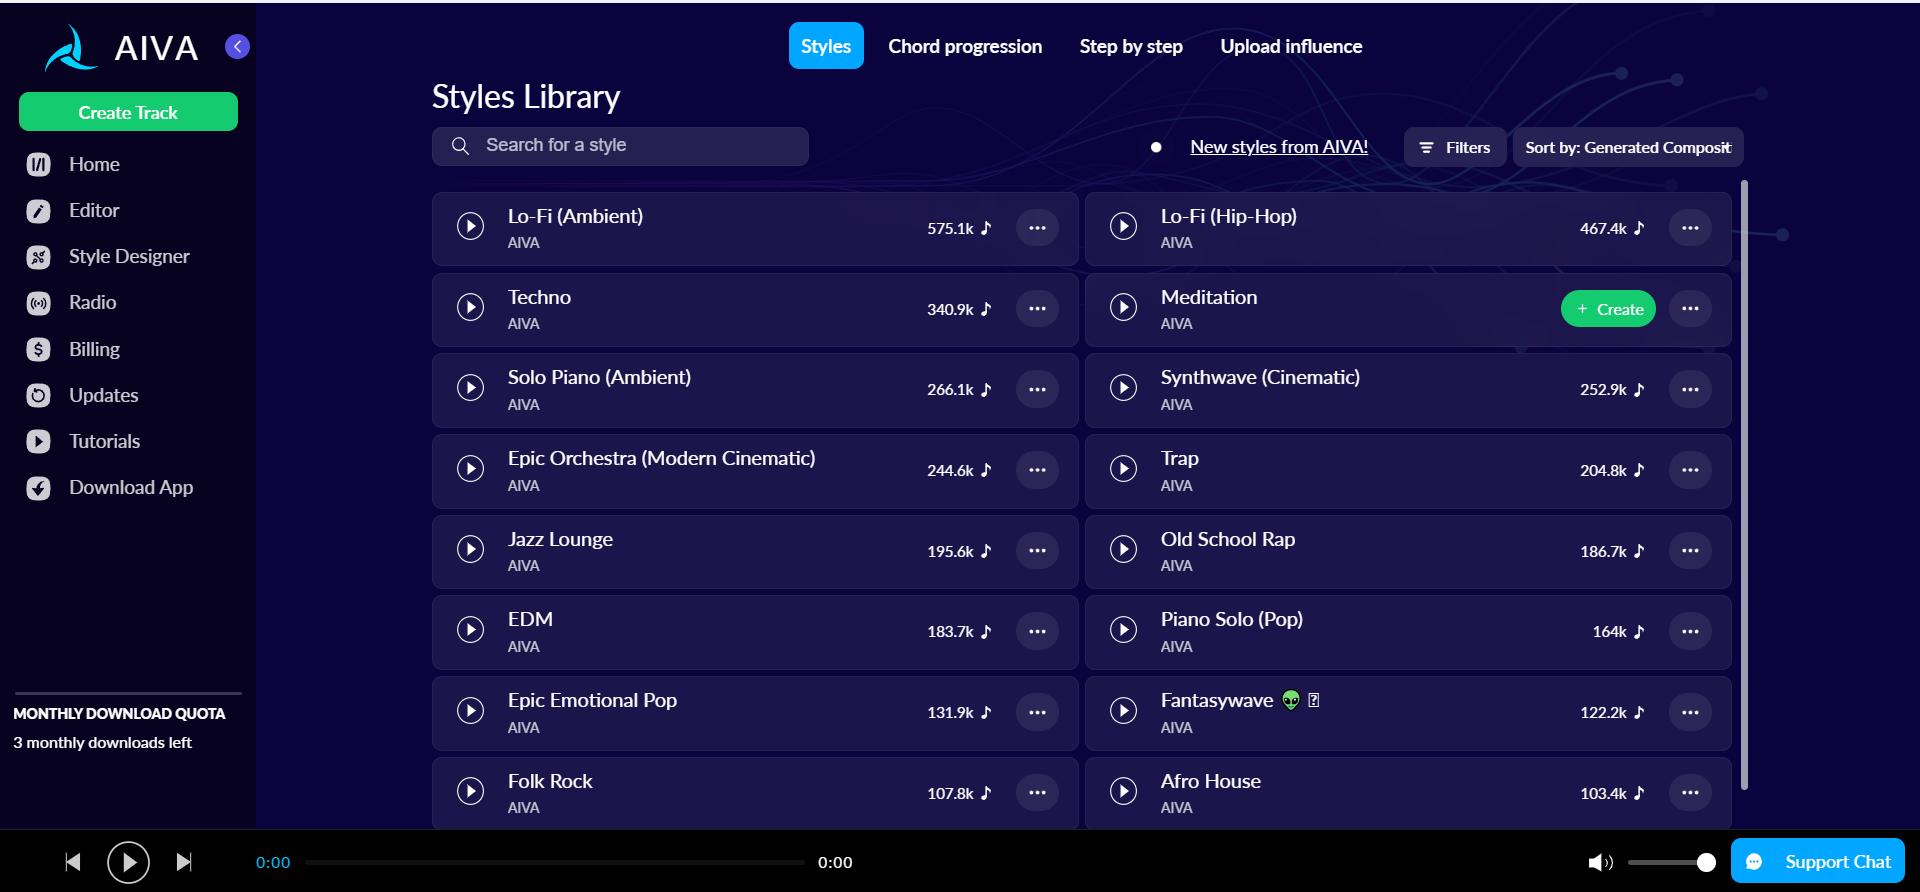Mute the volume speaker icon
This screenshot has width=1920, height=892.
pos(1600,862)
